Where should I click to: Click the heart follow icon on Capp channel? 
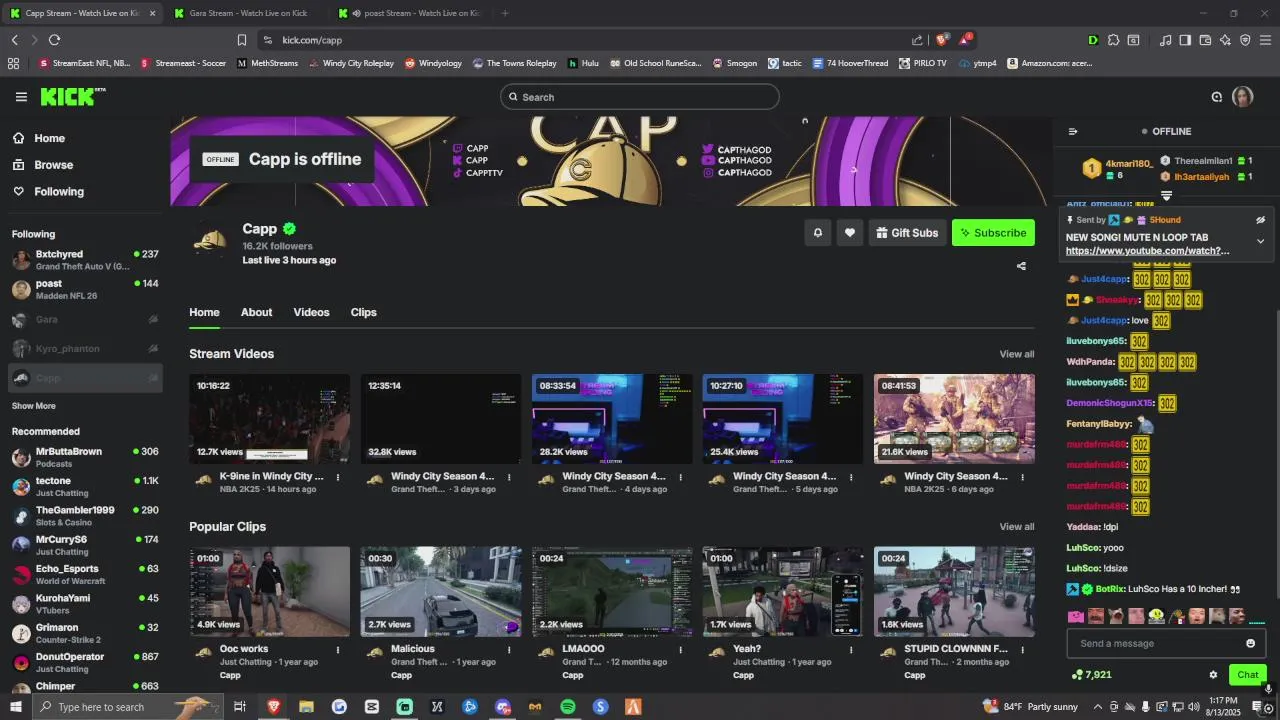point(850,233)
